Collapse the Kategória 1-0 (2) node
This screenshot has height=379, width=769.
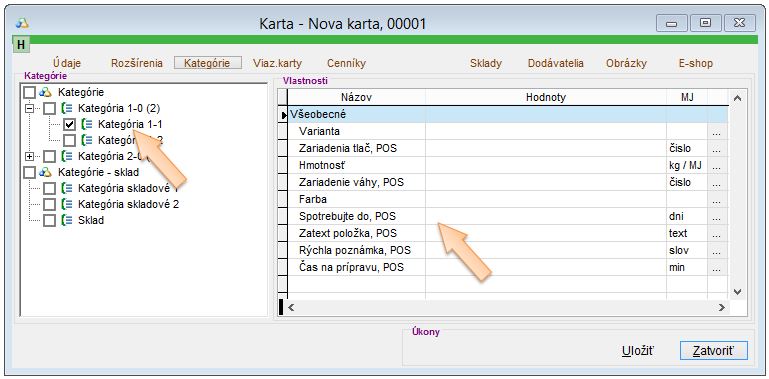(x=29, y=108)
